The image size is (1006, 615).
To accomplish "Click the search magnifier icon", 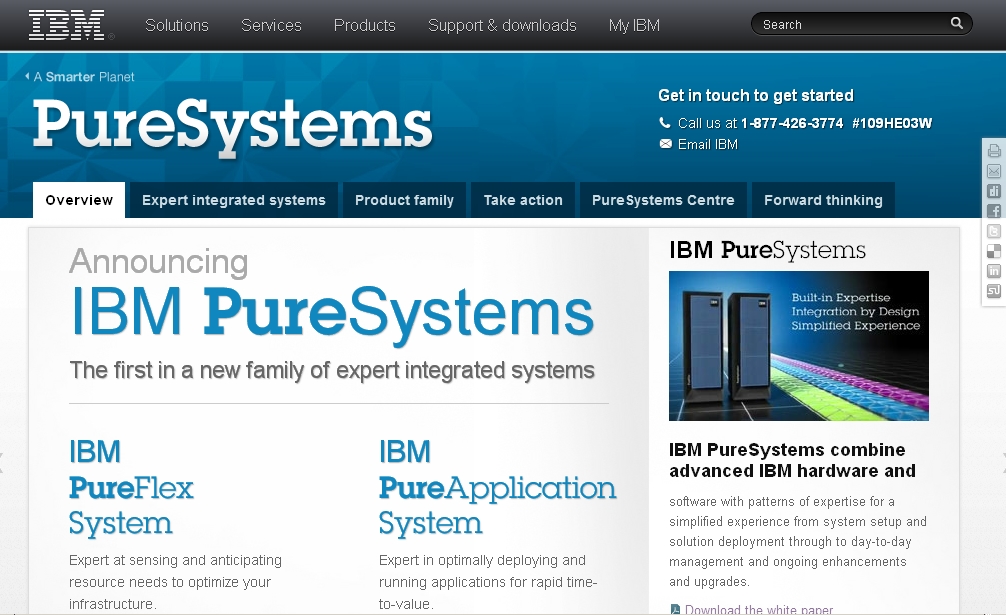I will point(956,24).
